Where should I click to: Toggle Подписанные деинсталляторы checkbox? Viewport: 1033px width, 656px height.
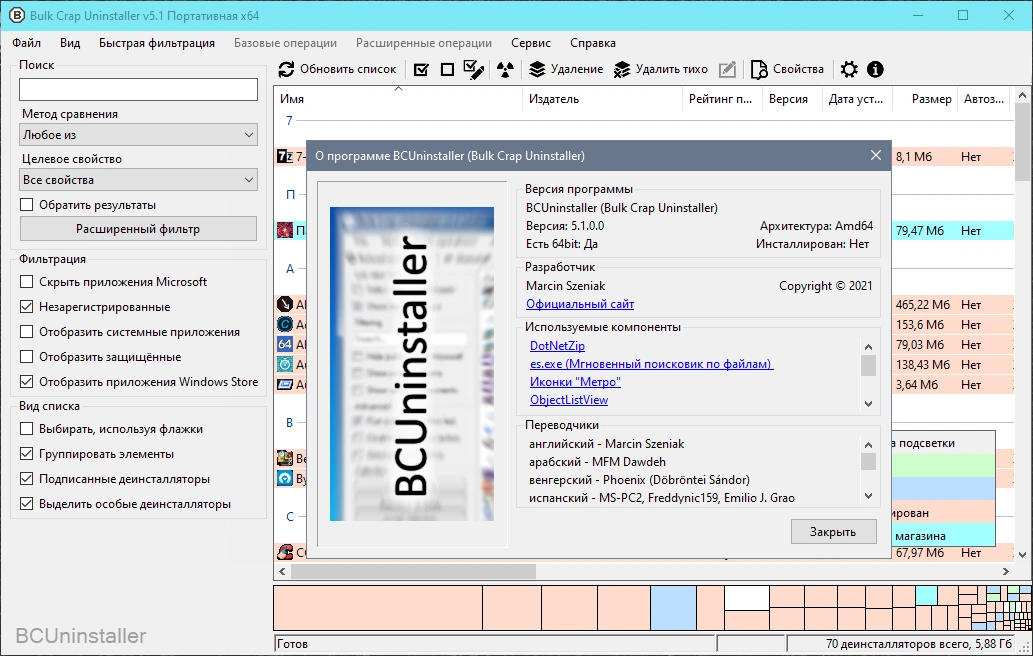pyautogui.click(x=26, y=479)
